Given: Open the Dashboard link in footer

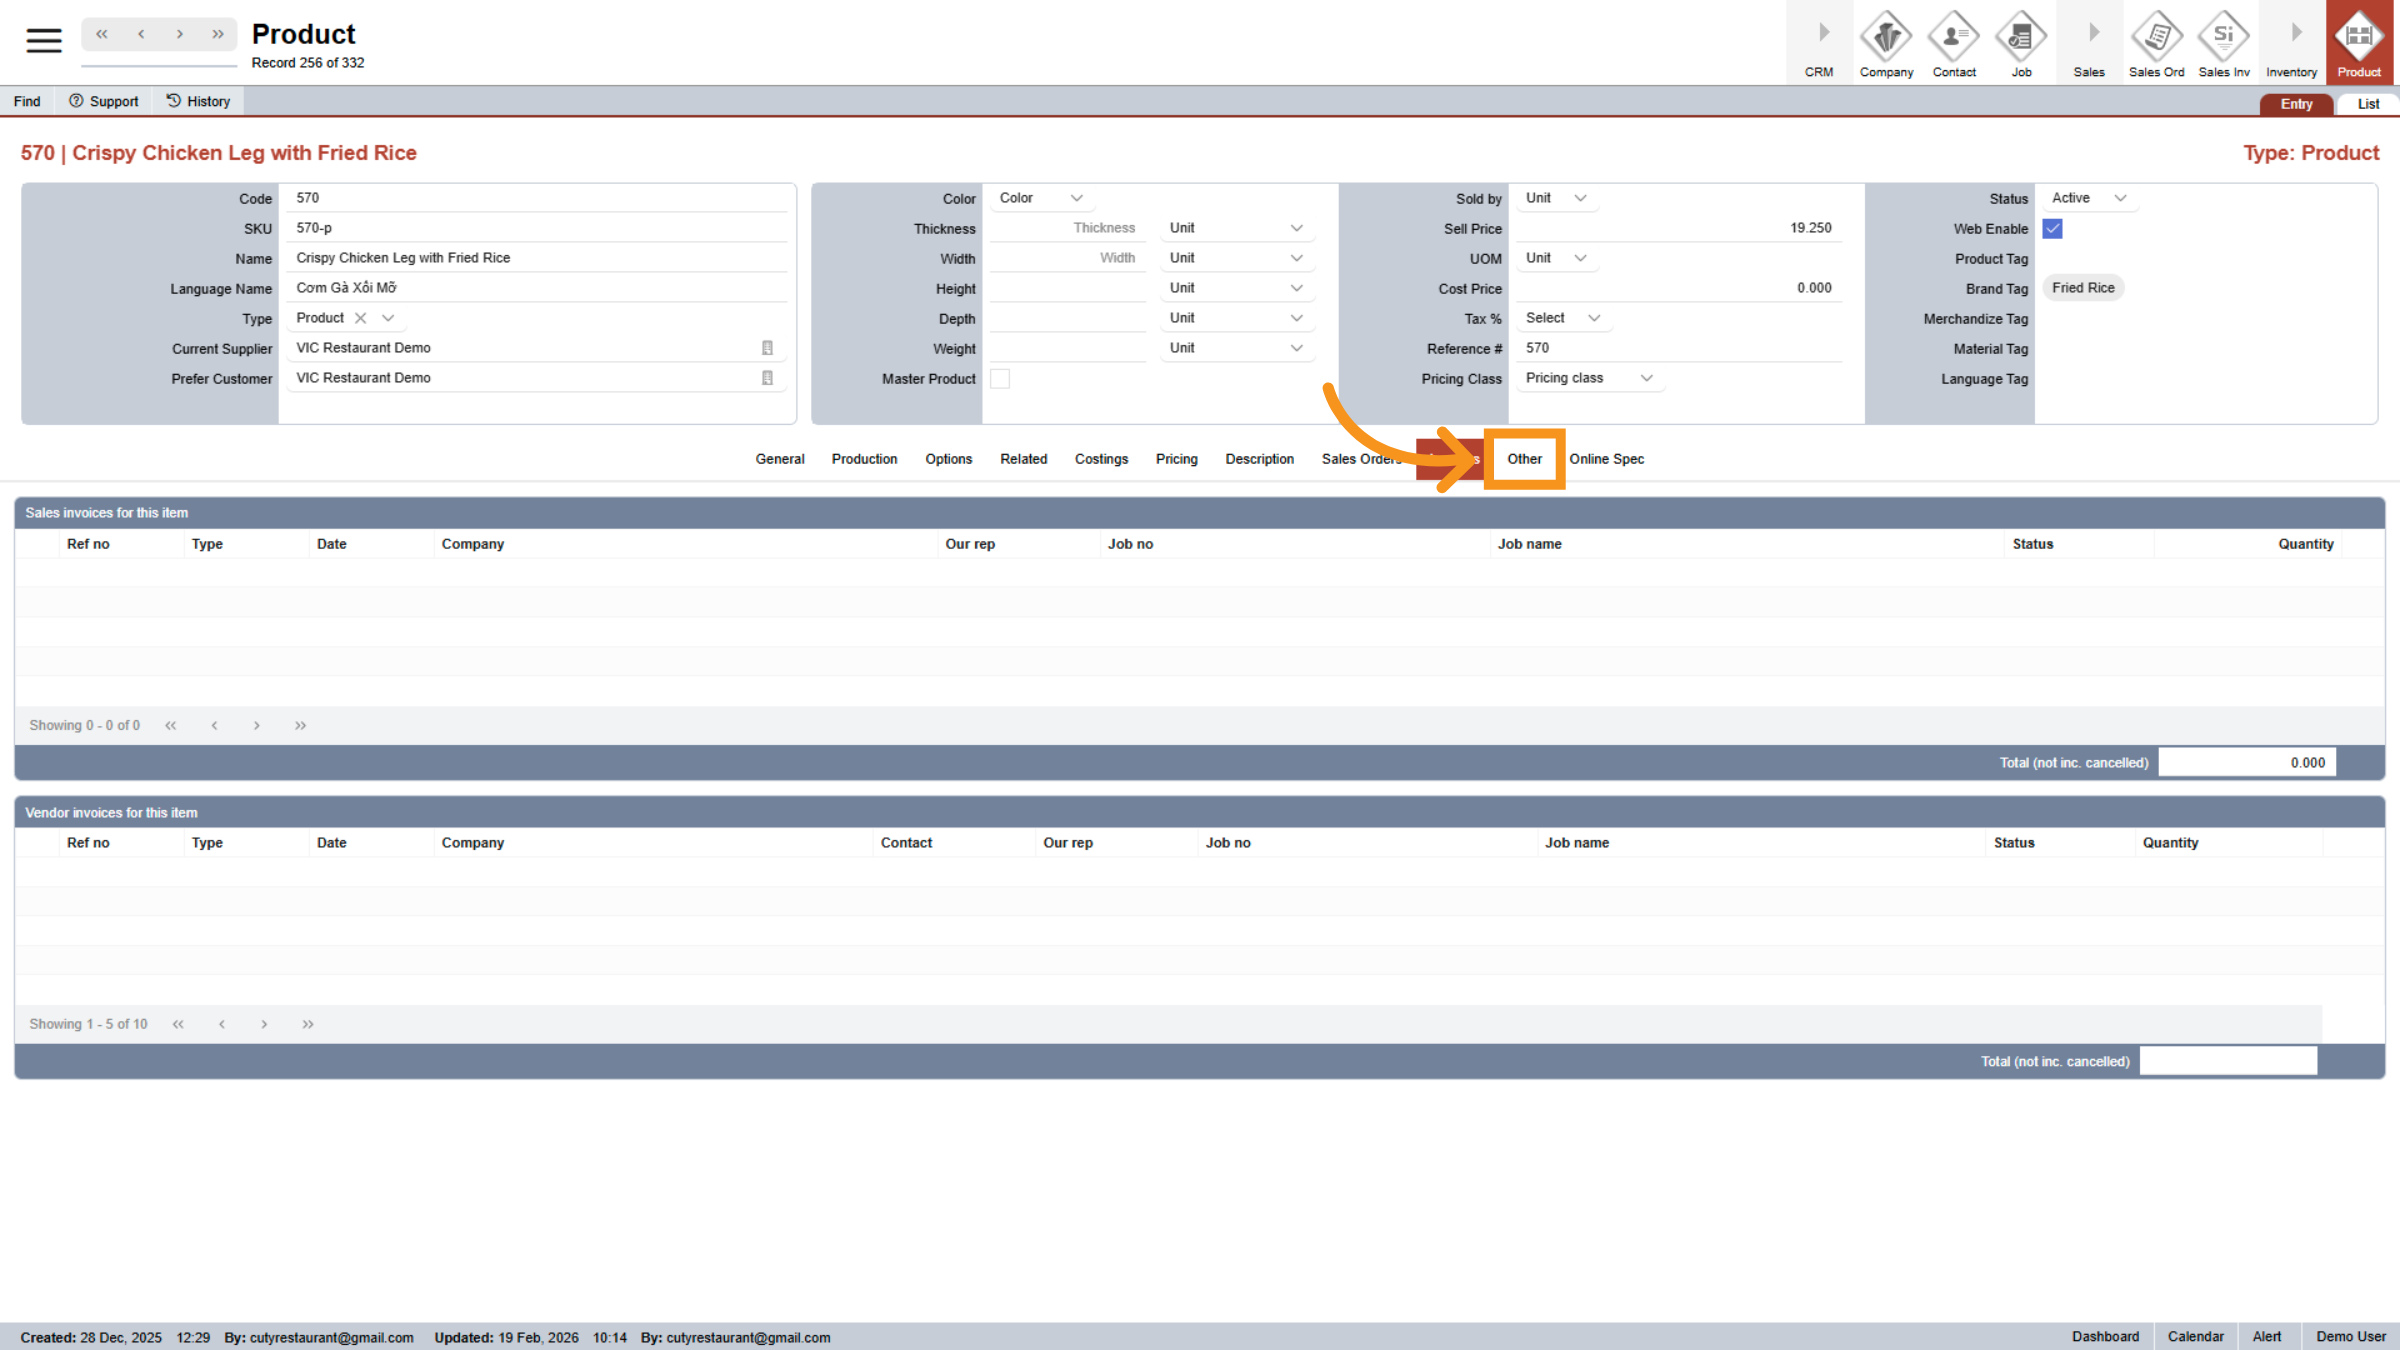Looking at the screenshot, I should 2105,1337.
